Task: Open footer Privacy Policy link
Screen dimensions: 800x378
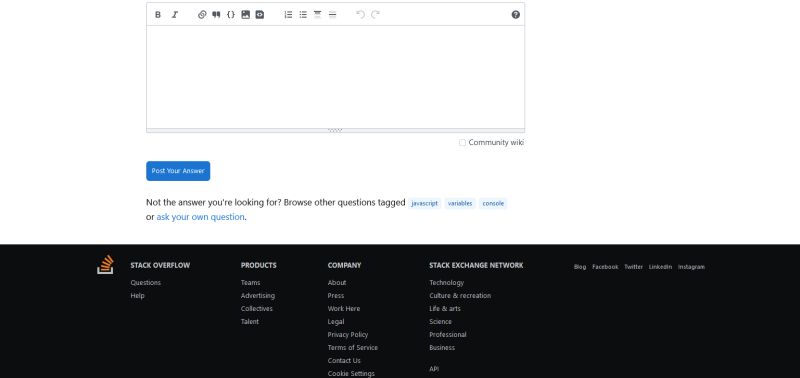Action: 348,335
